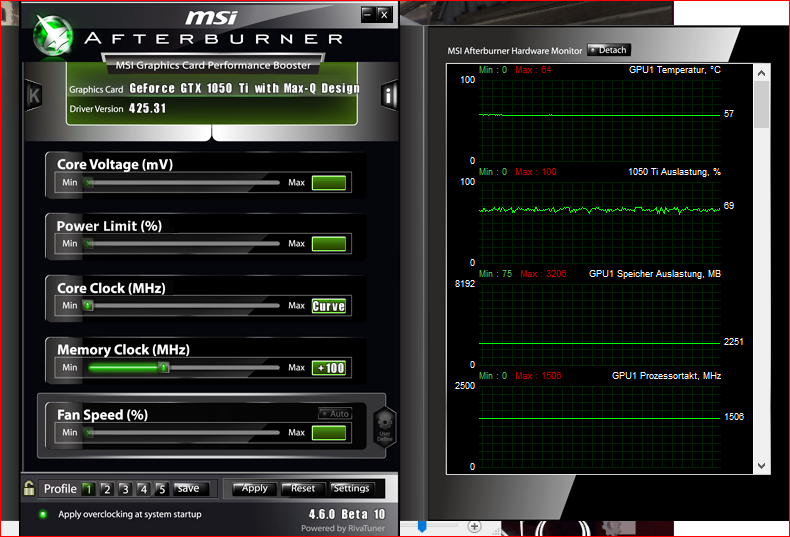Click the GeForce GTX 1050 Ti card name
790x537 pixels.
pos(245,88)
